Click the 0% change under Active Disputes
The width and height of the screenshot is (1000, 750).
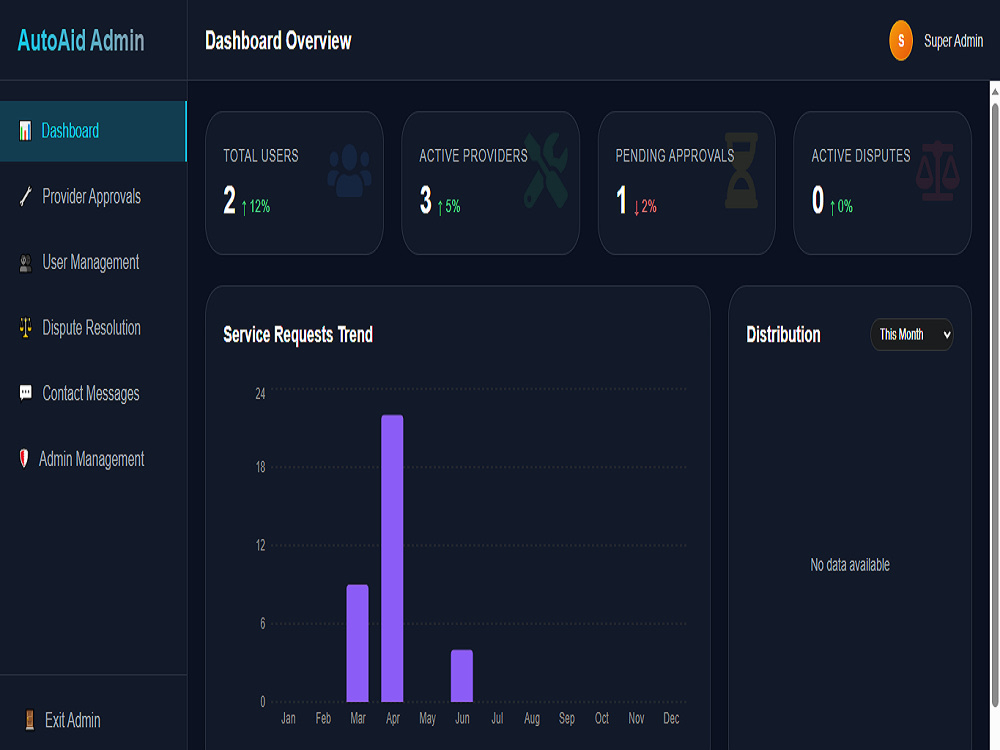click(841, 206)
